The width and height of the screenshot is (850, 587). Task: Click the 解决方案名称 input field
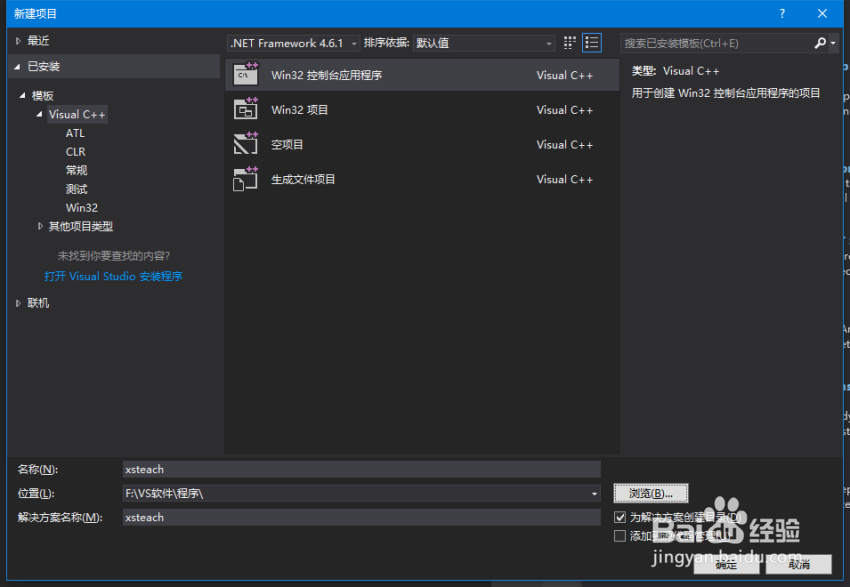click(x=362, y=517)
